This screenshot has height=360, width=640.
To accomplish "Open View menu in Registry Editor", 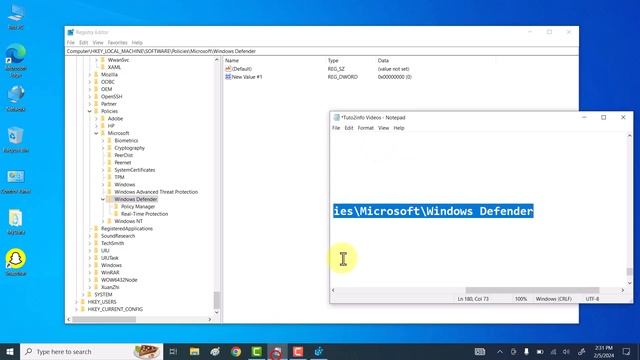I will (98, 42).
